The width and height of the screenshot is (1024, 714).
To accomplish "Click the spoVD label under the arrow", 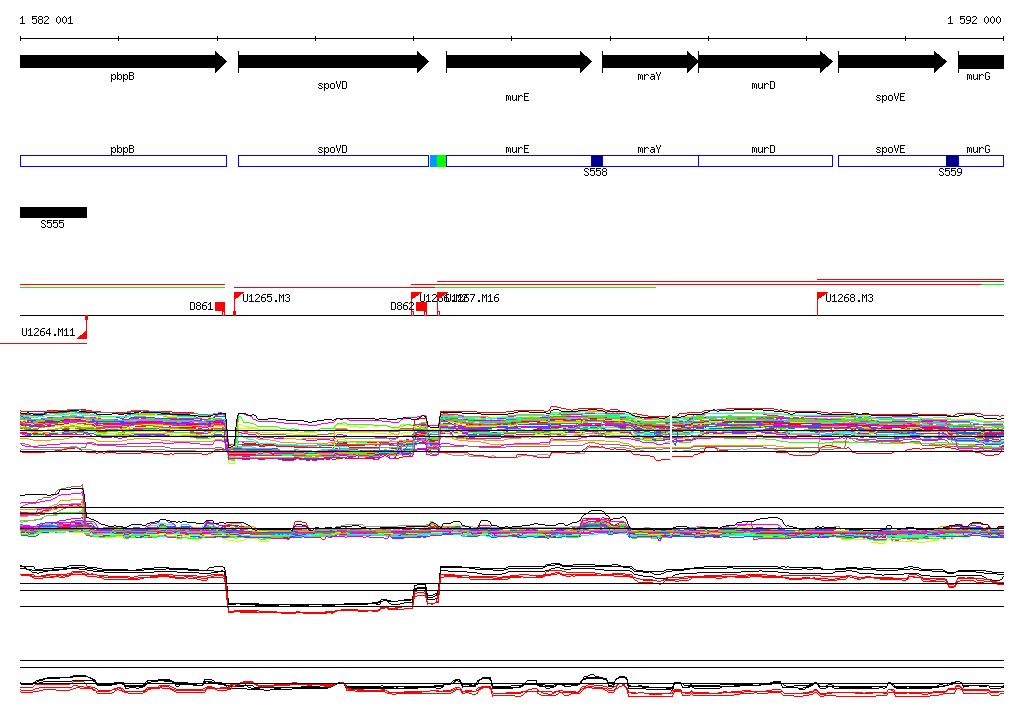I will [x=332, y=86].
